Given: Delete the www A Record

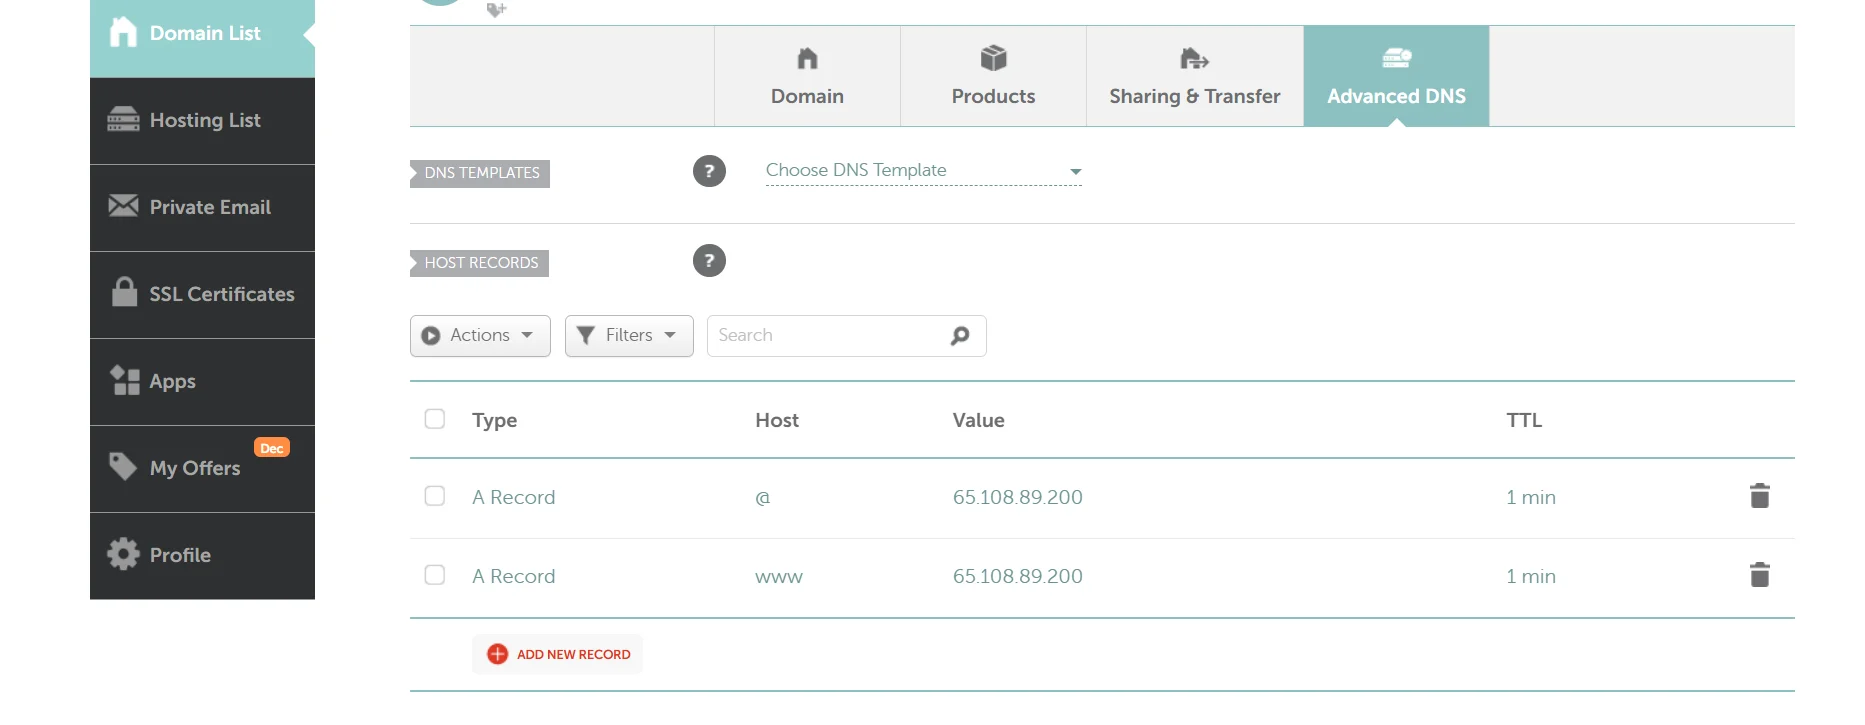Looking at the screenshot, I should (1760, 575).
